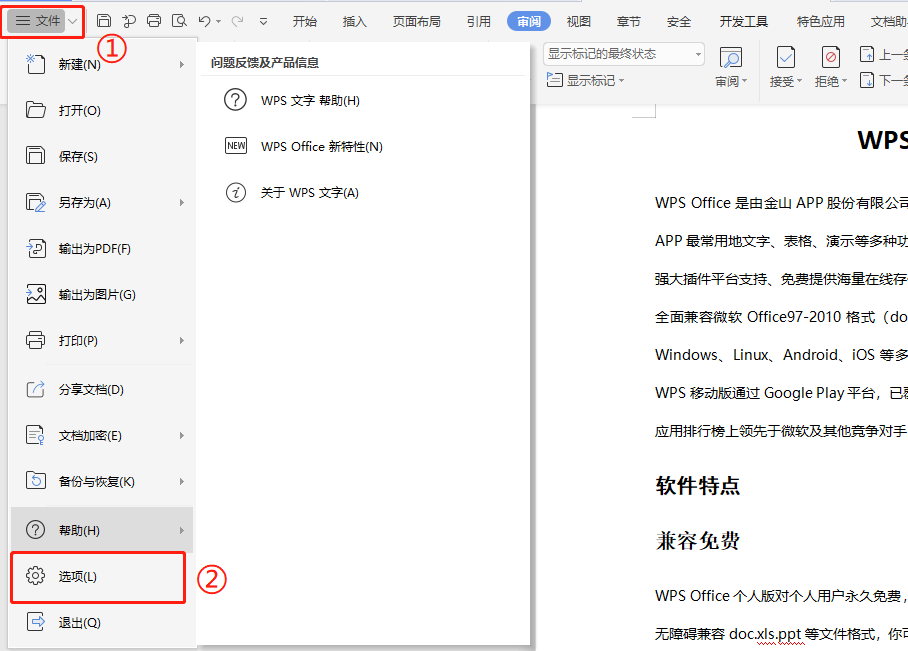Open the 安全 tab
Image resolution: width=908 pixels, height=651 pixels.
(x=679, y=21)
